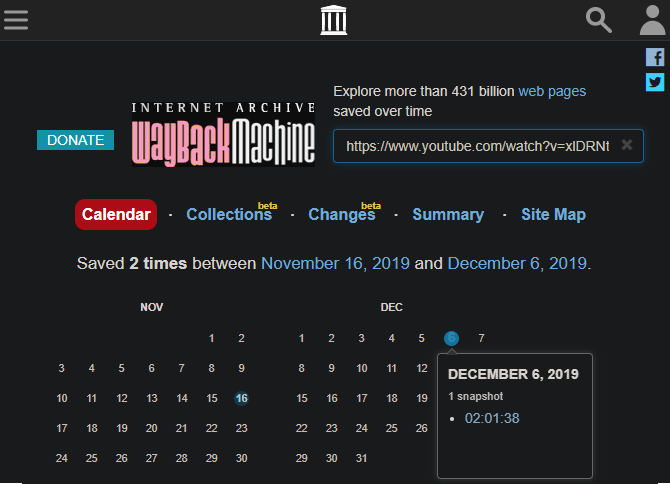Click inside the YouTube URL input field
This screenshot has width=670, height=484.
pos(476,146)
